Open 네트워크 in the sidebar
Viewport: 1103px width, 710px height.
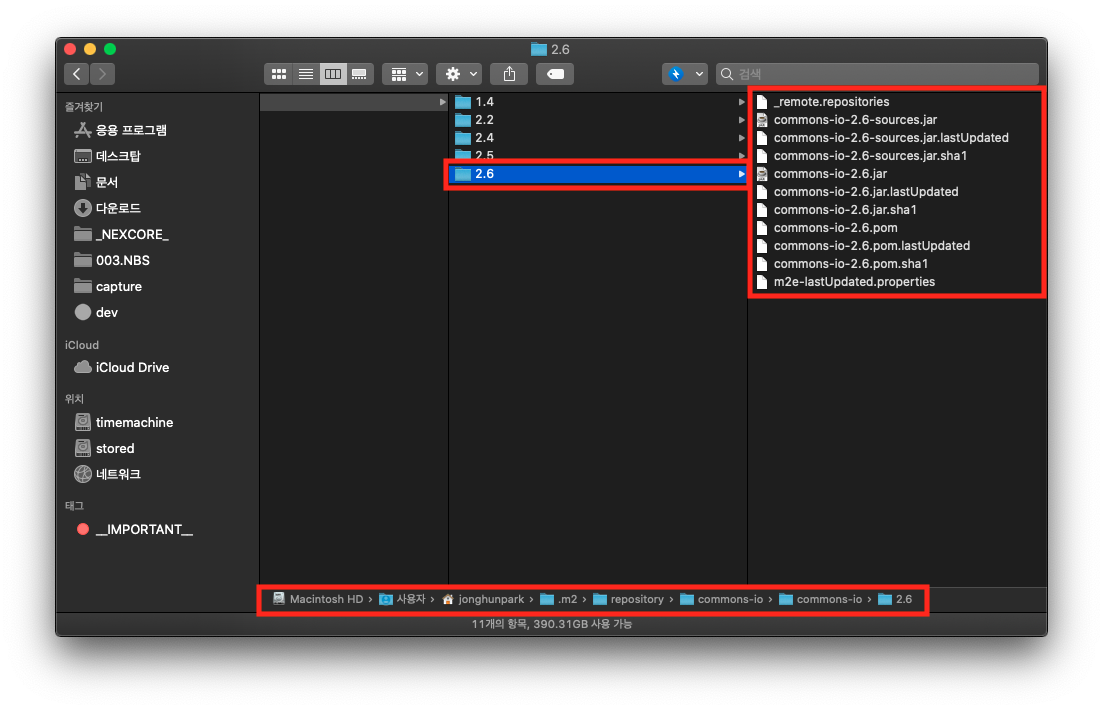(x=117, y=474)
